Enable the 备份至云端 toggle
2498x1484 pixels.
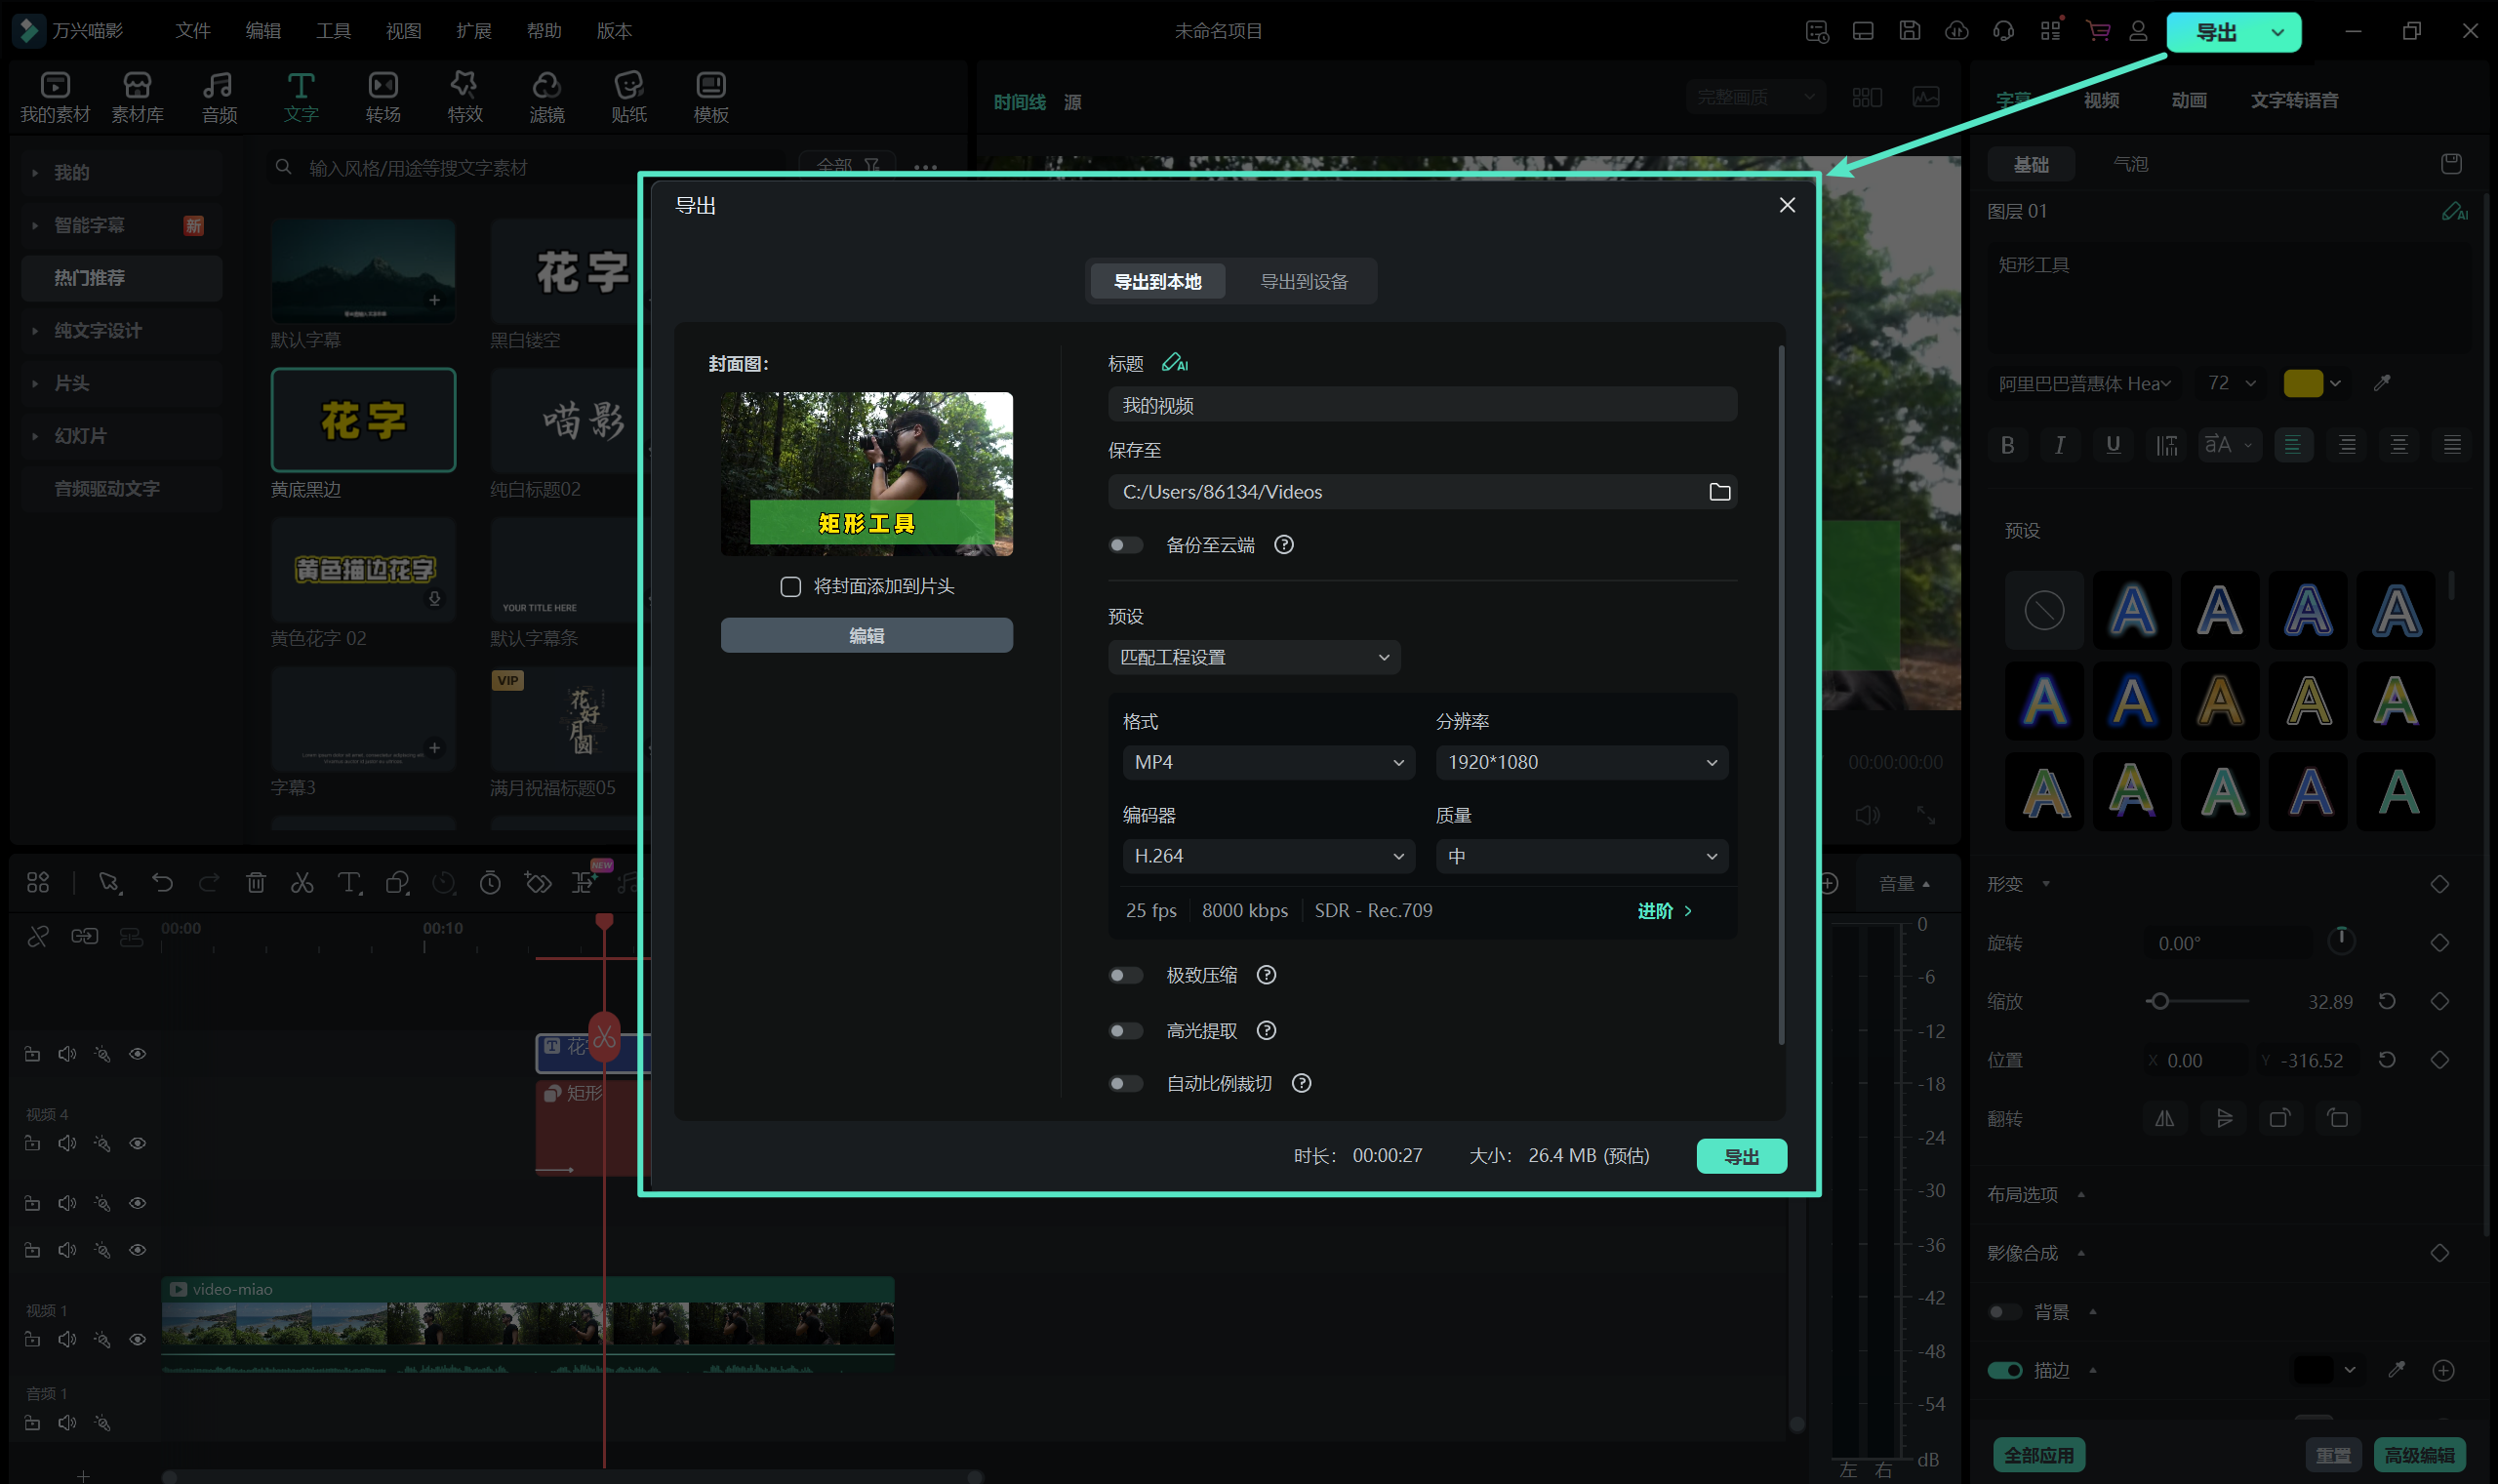tap(1125, 545)
